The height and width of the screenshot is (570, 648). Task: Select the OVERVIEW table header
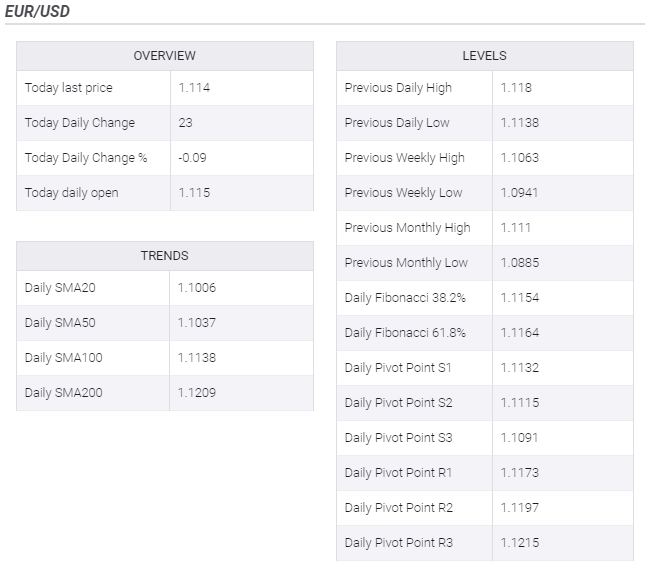(165, 56)
